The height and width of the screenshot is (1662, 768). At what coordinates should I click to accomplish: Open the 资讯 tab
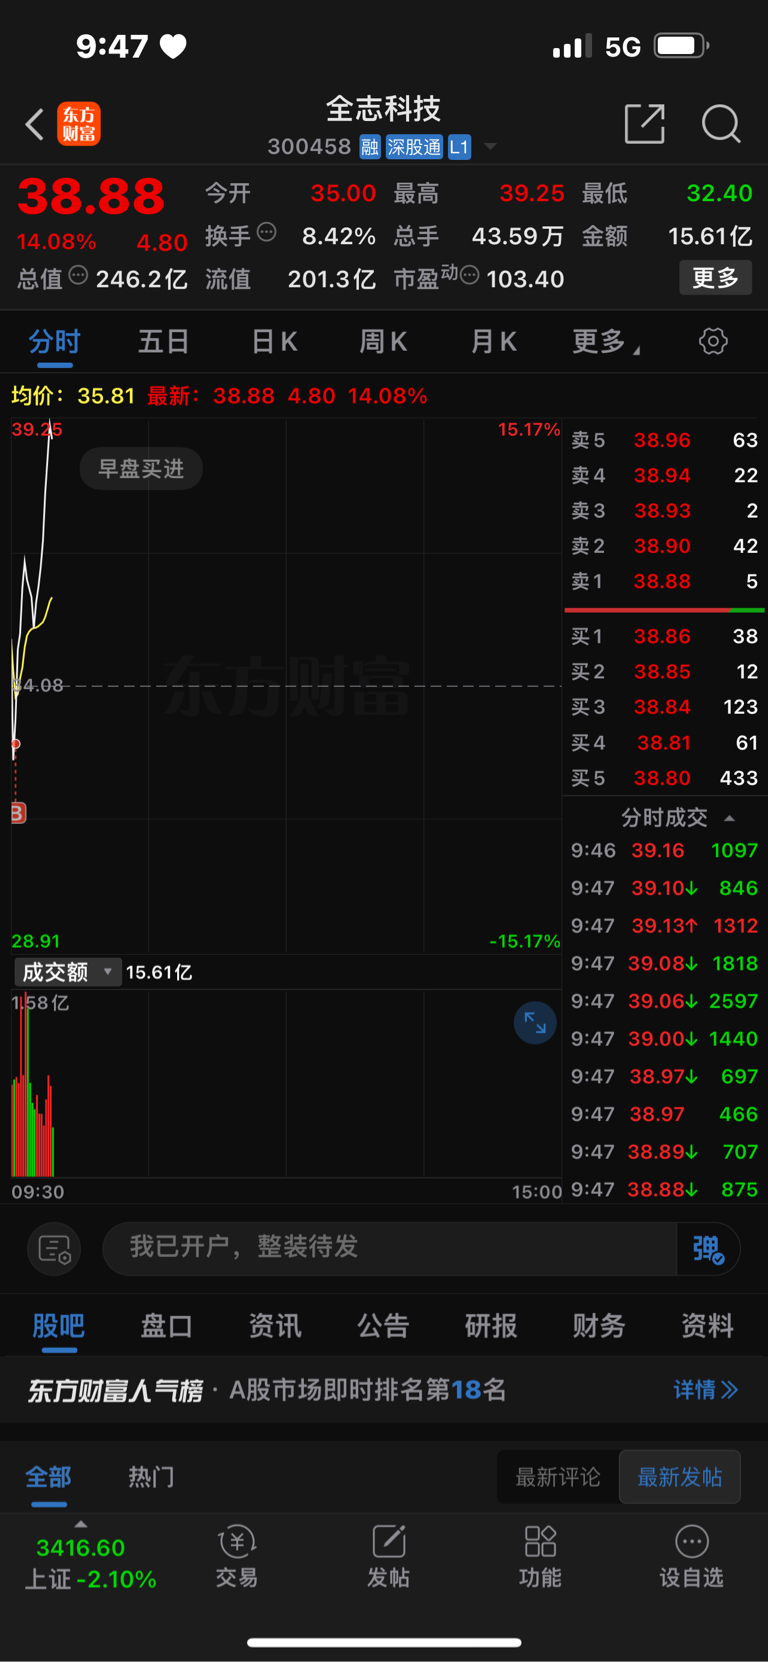tap(274, 1326)
